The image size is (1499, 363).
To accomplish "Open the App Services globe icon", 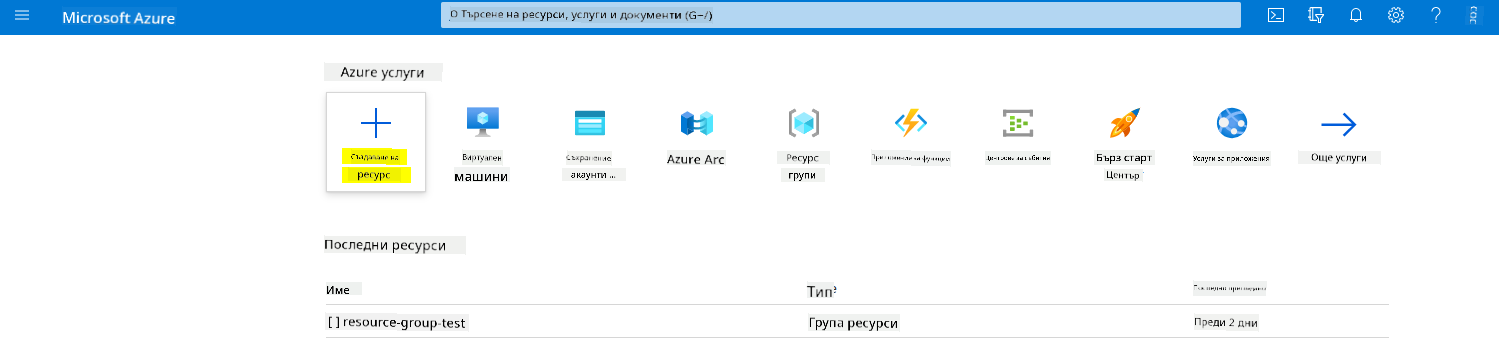I will 1231,123.
